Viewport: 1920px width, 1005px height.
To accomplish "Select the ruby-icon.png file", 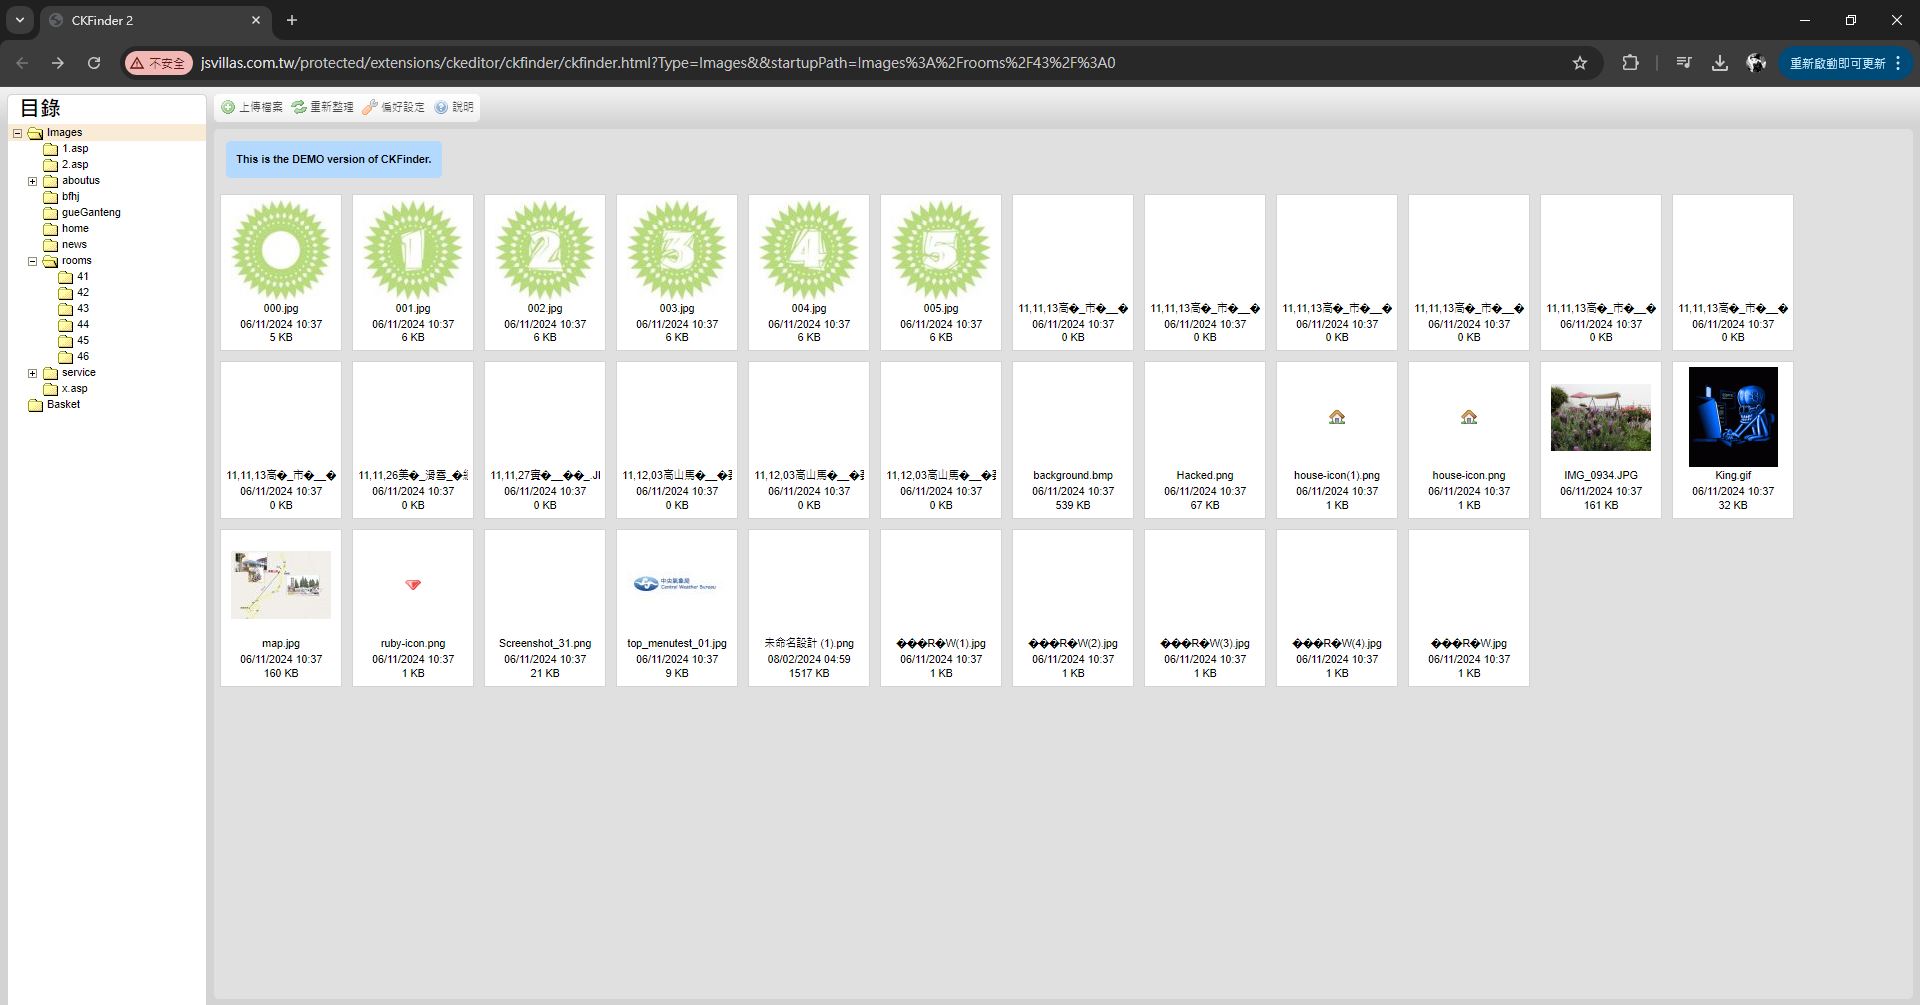I will coord(413,607).
